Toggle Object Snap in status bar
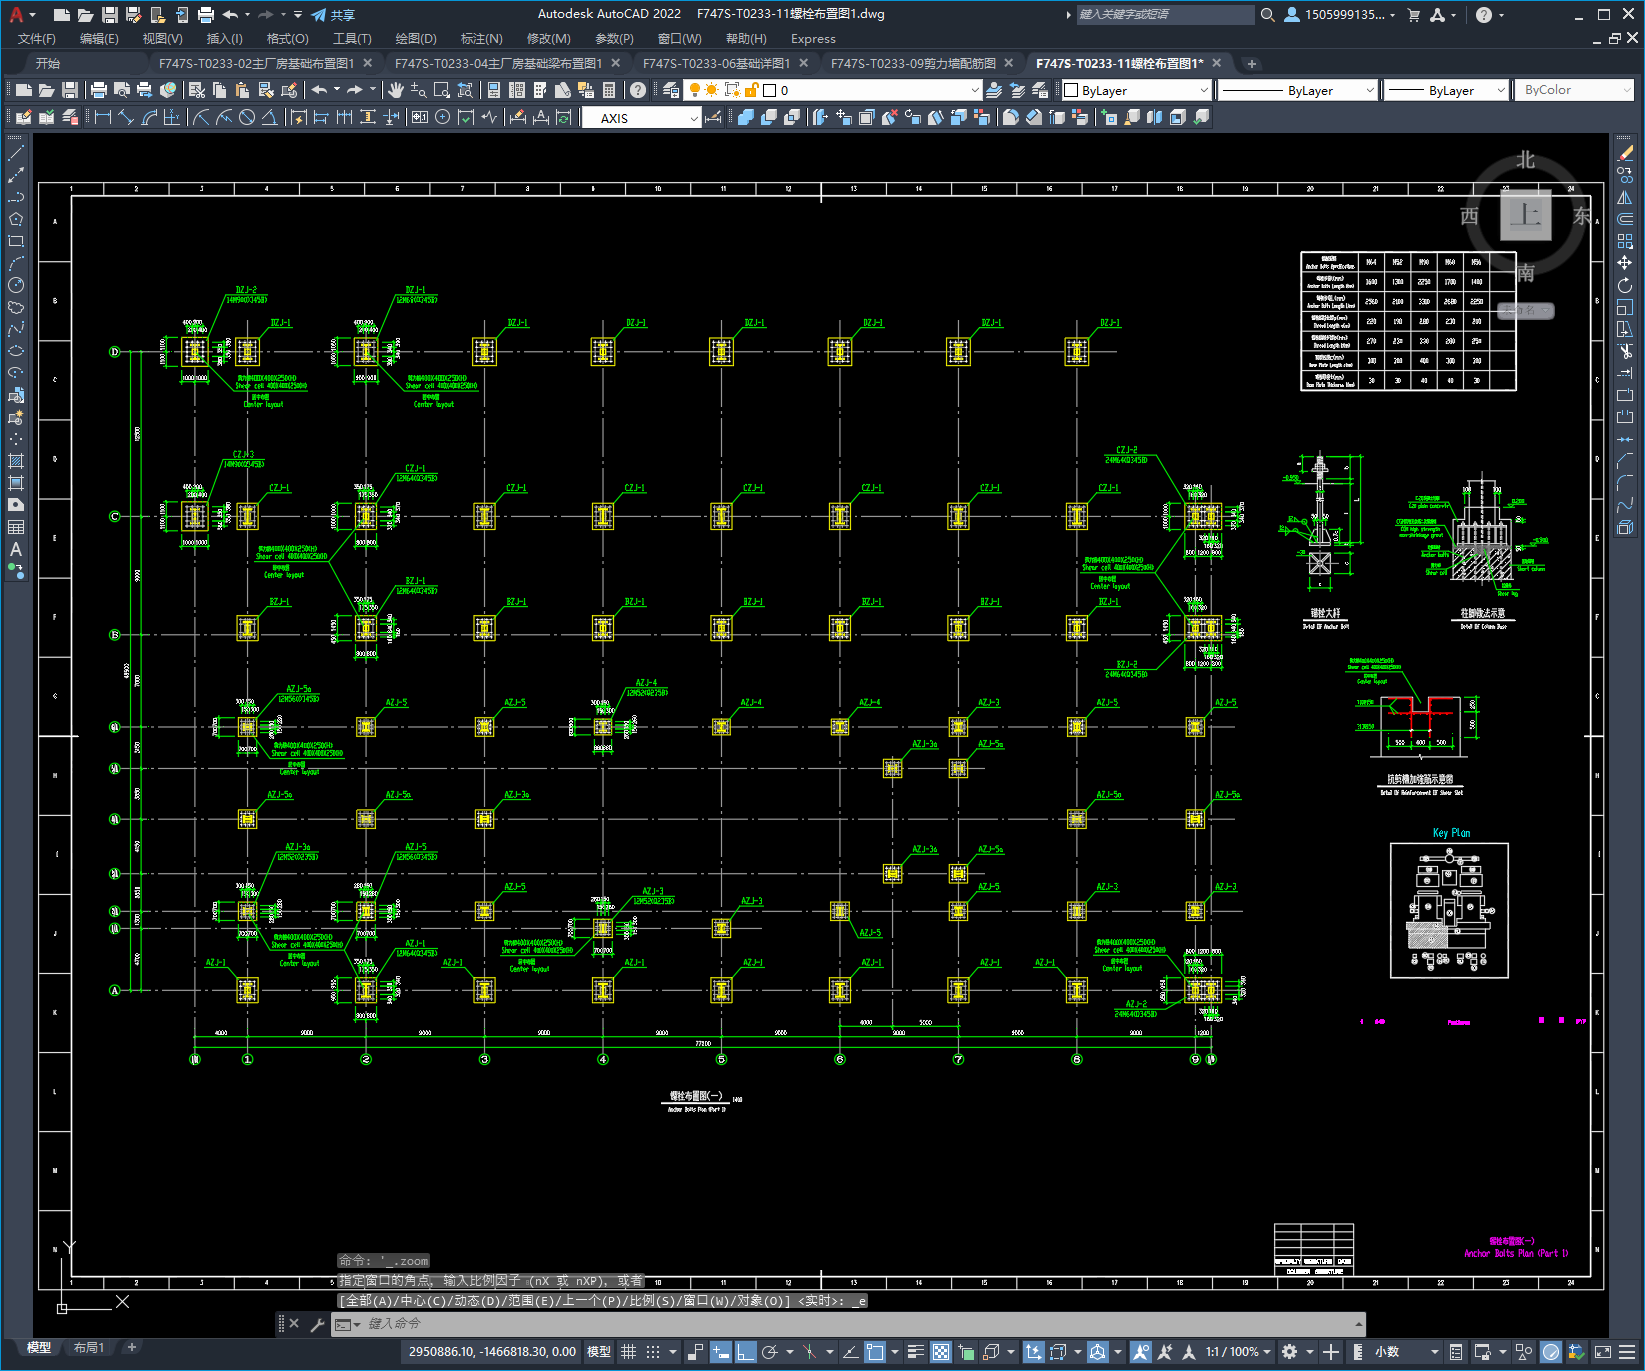Screen dimensions: 1645x1371 coord(875,1352)
